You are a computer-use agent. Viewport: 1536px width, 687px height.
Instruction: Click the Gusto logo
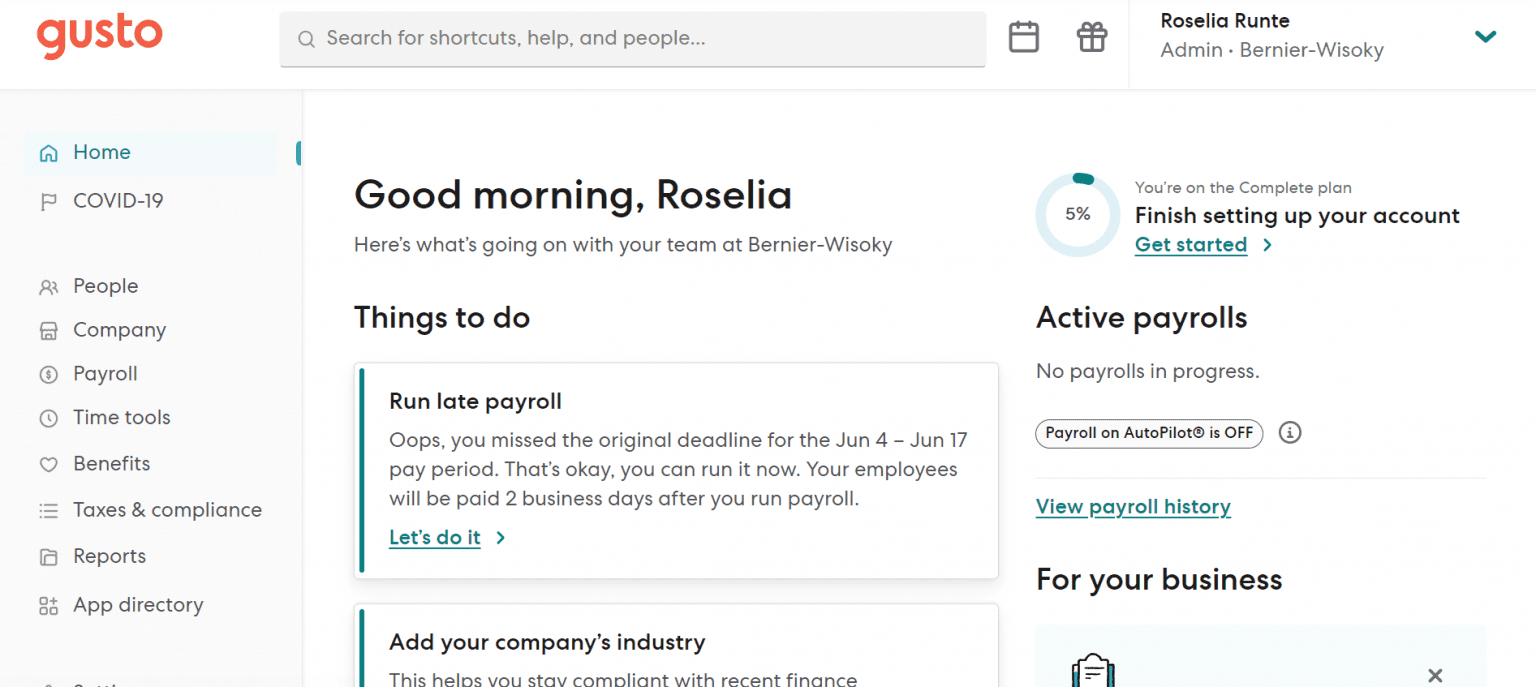(x=99, y=37)
